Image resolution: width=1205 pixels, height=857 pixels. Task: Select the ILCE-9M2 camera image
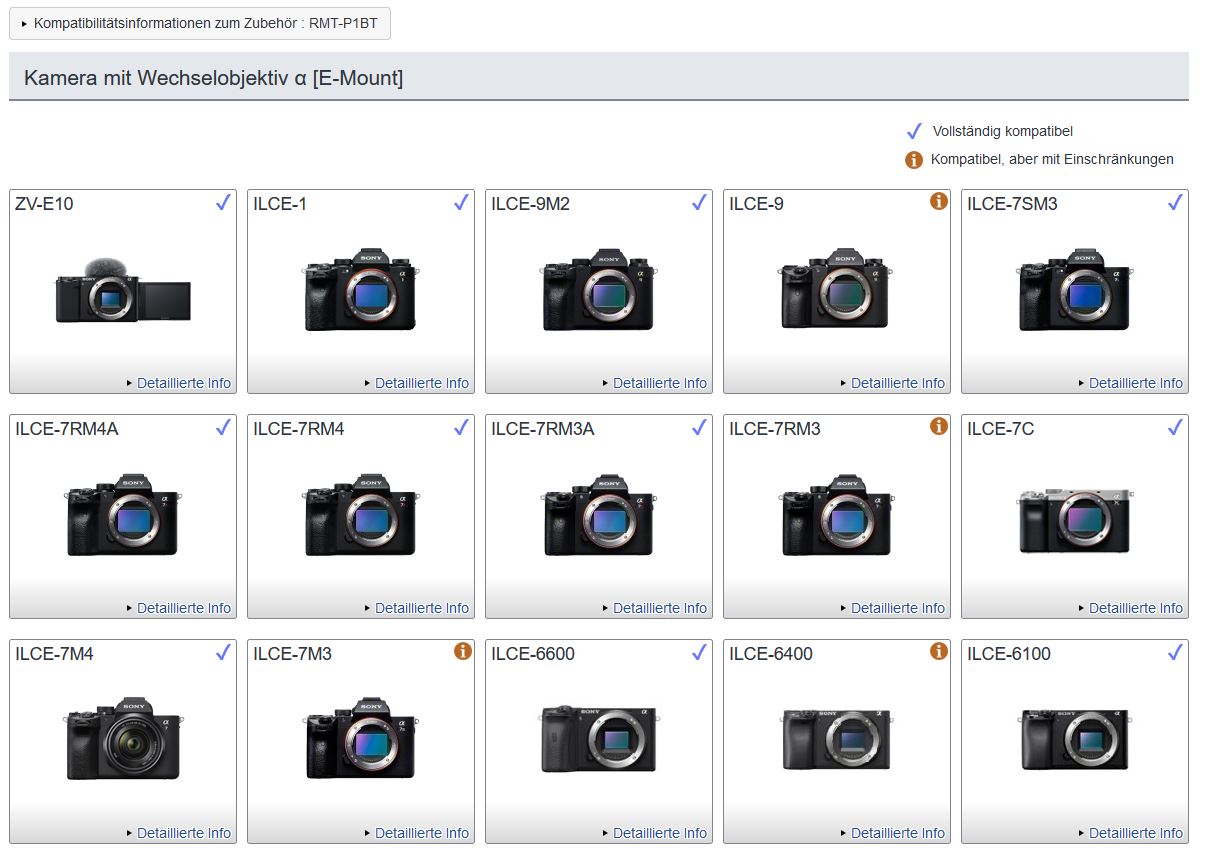point(599,289)
